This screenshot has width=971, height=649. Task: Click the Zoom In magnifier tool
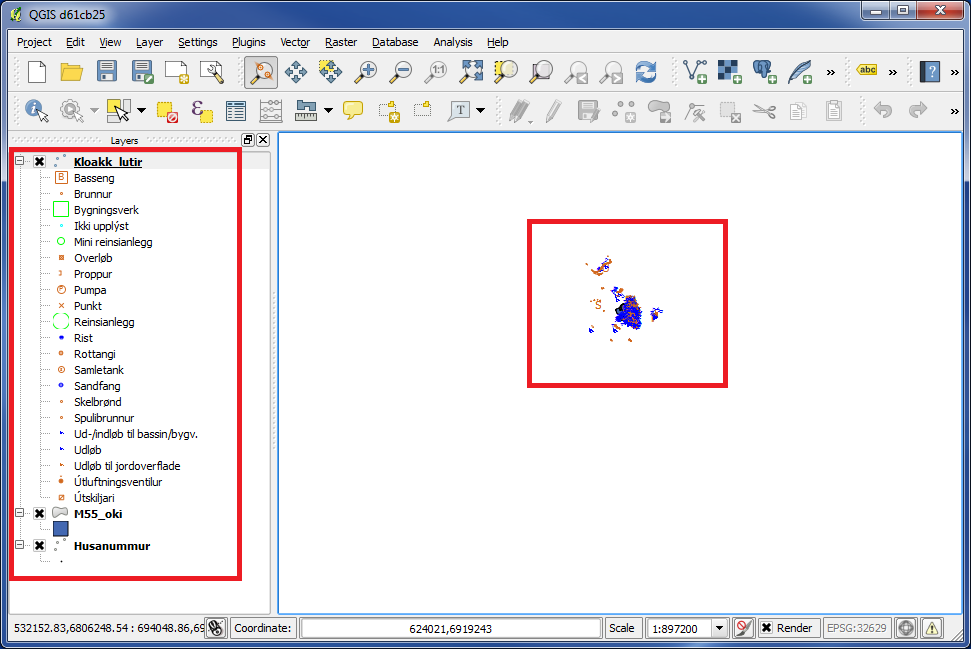coord(365,72)
